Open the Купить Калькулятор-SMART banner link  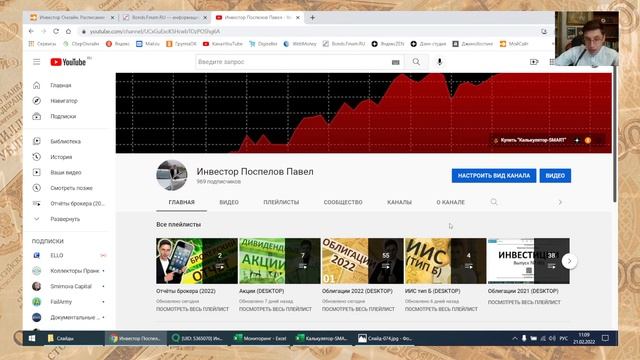point(533,140)
